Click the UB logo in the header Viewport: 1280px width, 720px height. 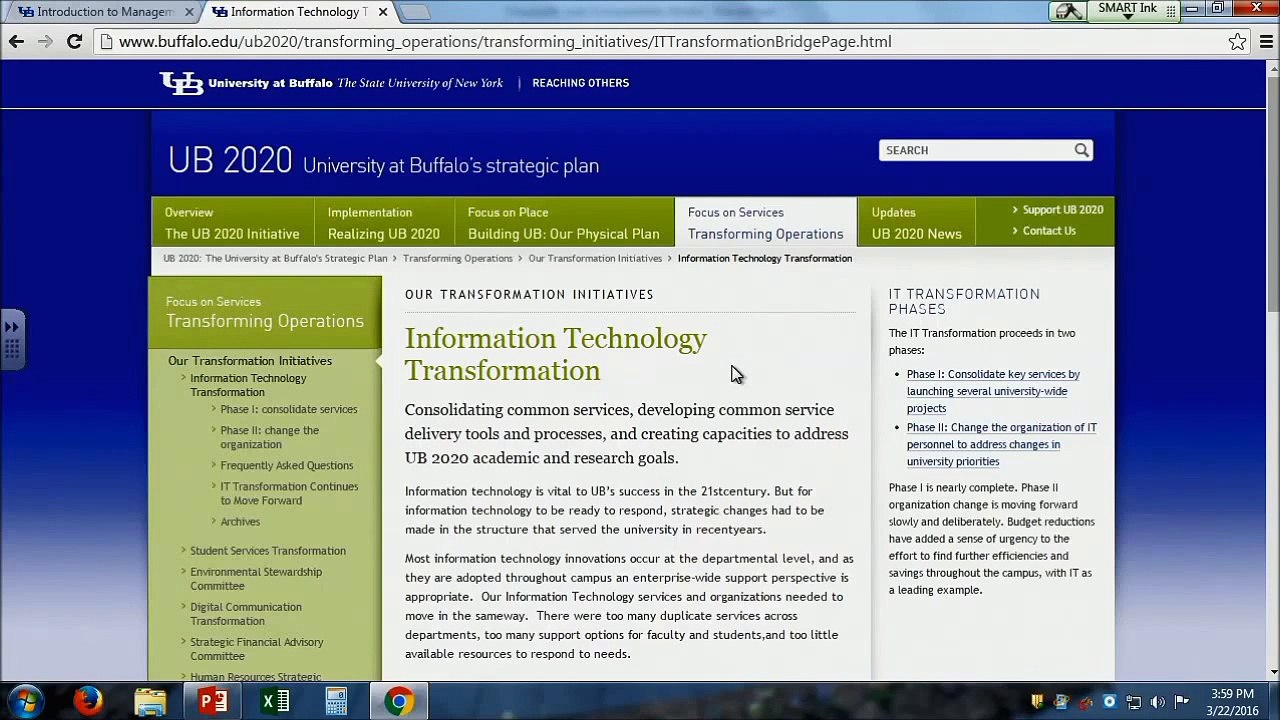coord(181,83)
